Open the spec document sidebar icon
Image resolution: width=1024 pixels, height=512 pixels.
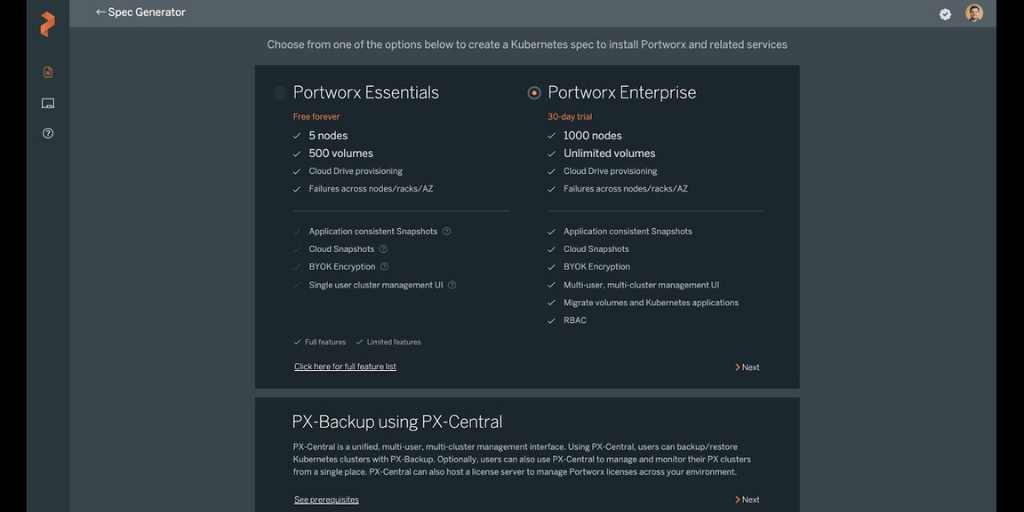48,72
